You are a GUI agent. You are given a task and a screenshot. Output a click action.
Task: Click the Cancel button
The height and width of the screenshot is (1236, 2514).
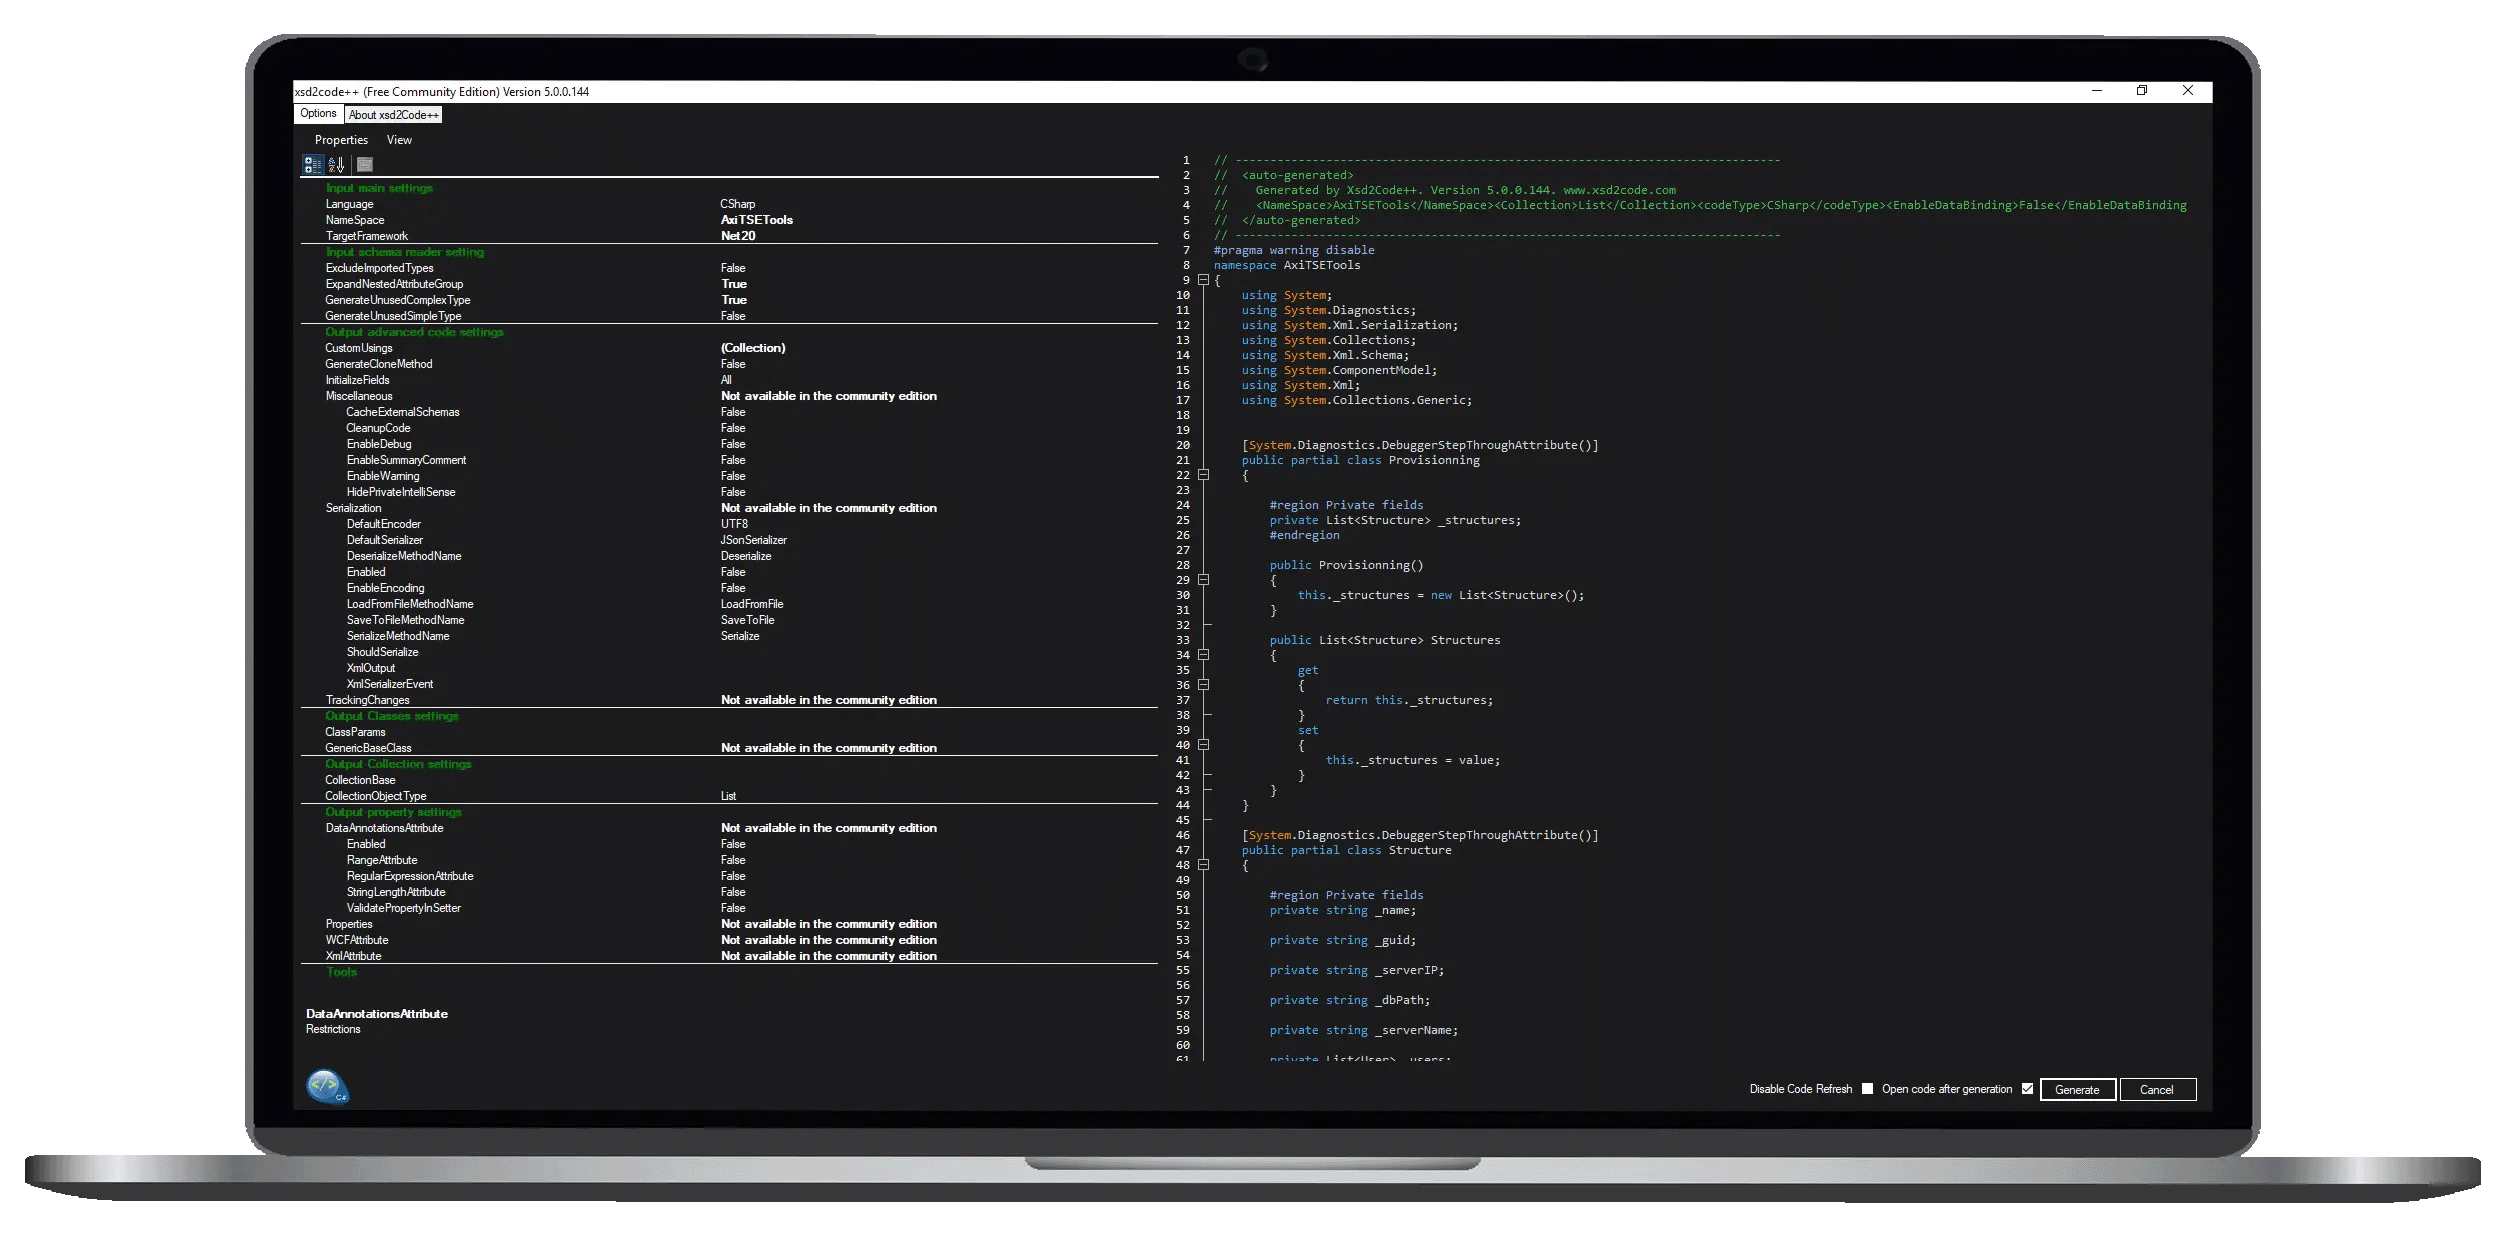(x=2157, y=1089)
